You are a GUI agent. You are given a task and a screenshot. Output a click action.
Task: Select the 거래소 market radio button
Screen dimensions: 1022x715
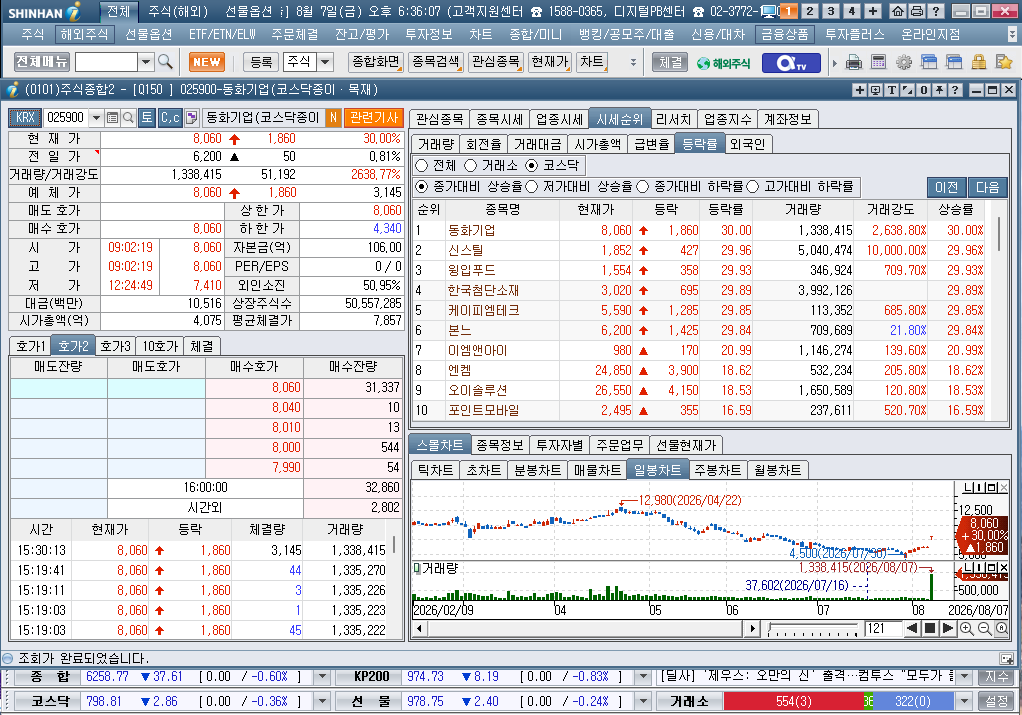pyautogui.click(x=471, y=166)
